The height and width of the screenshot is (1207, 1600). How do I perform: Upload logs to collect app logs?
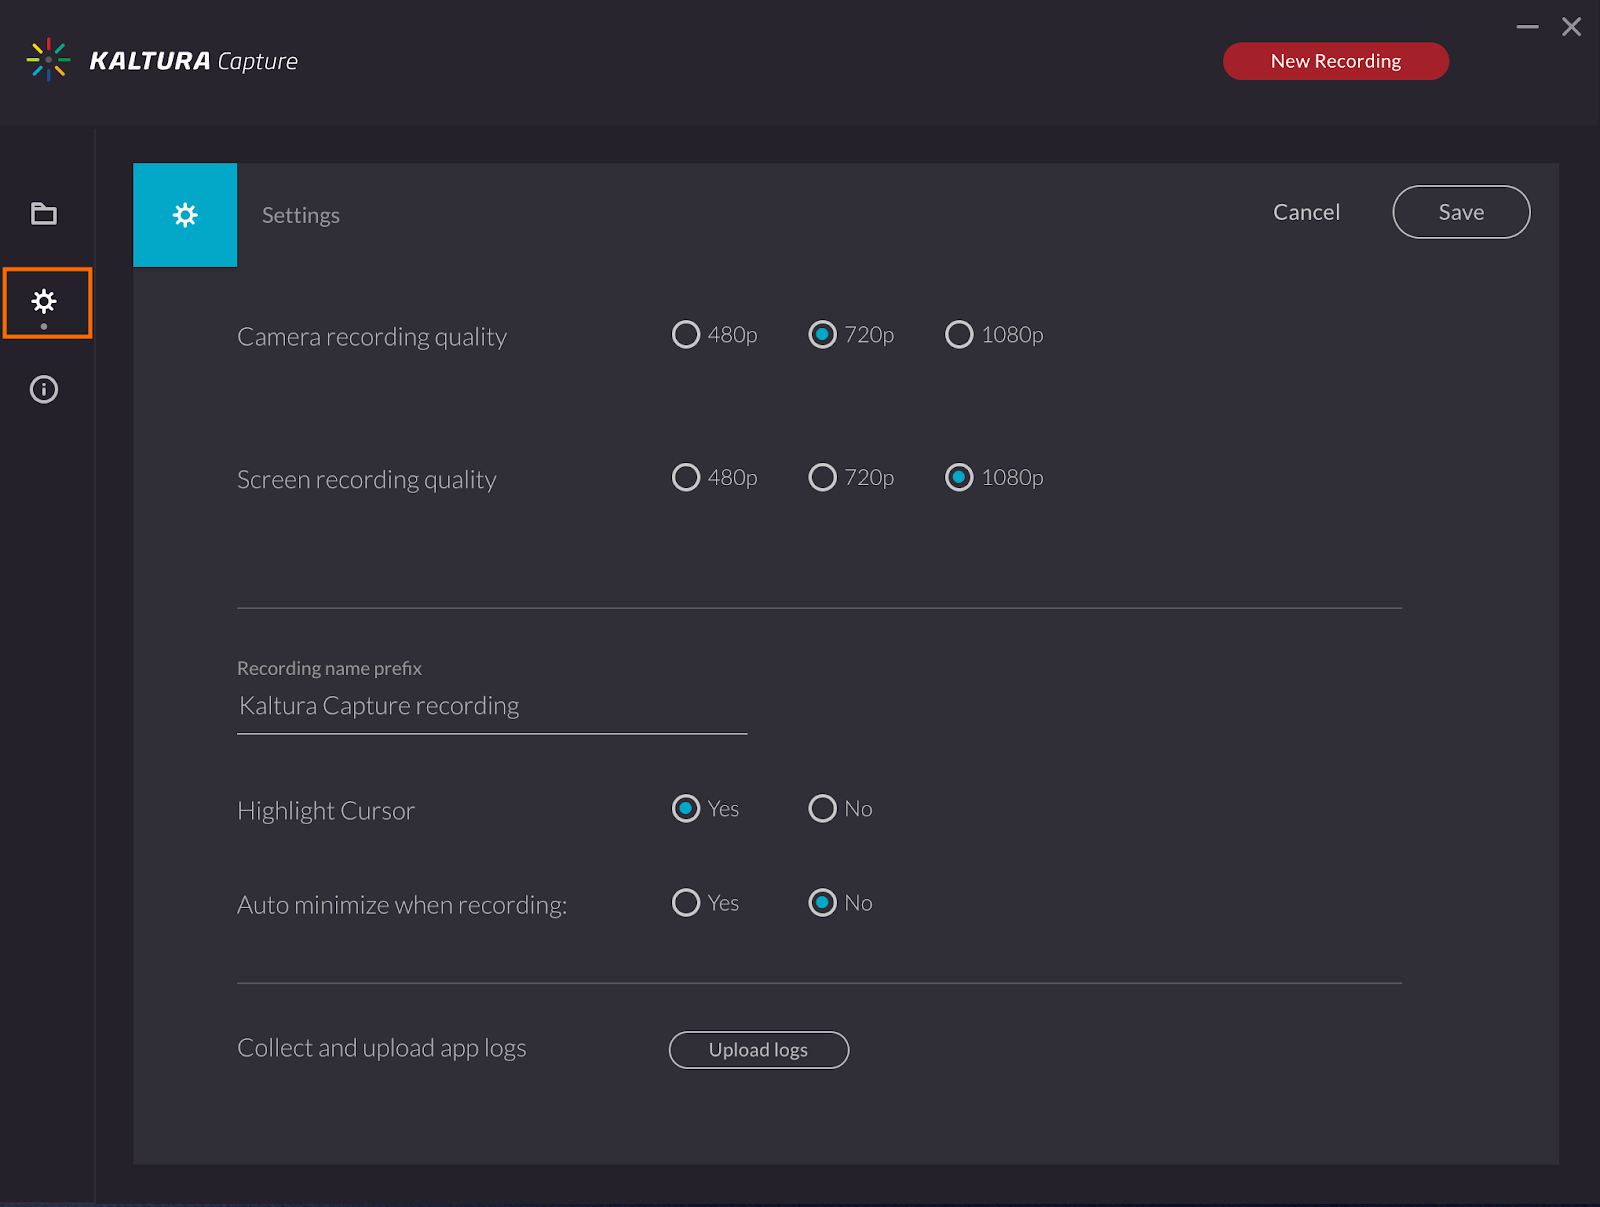tap(758, 1050)
